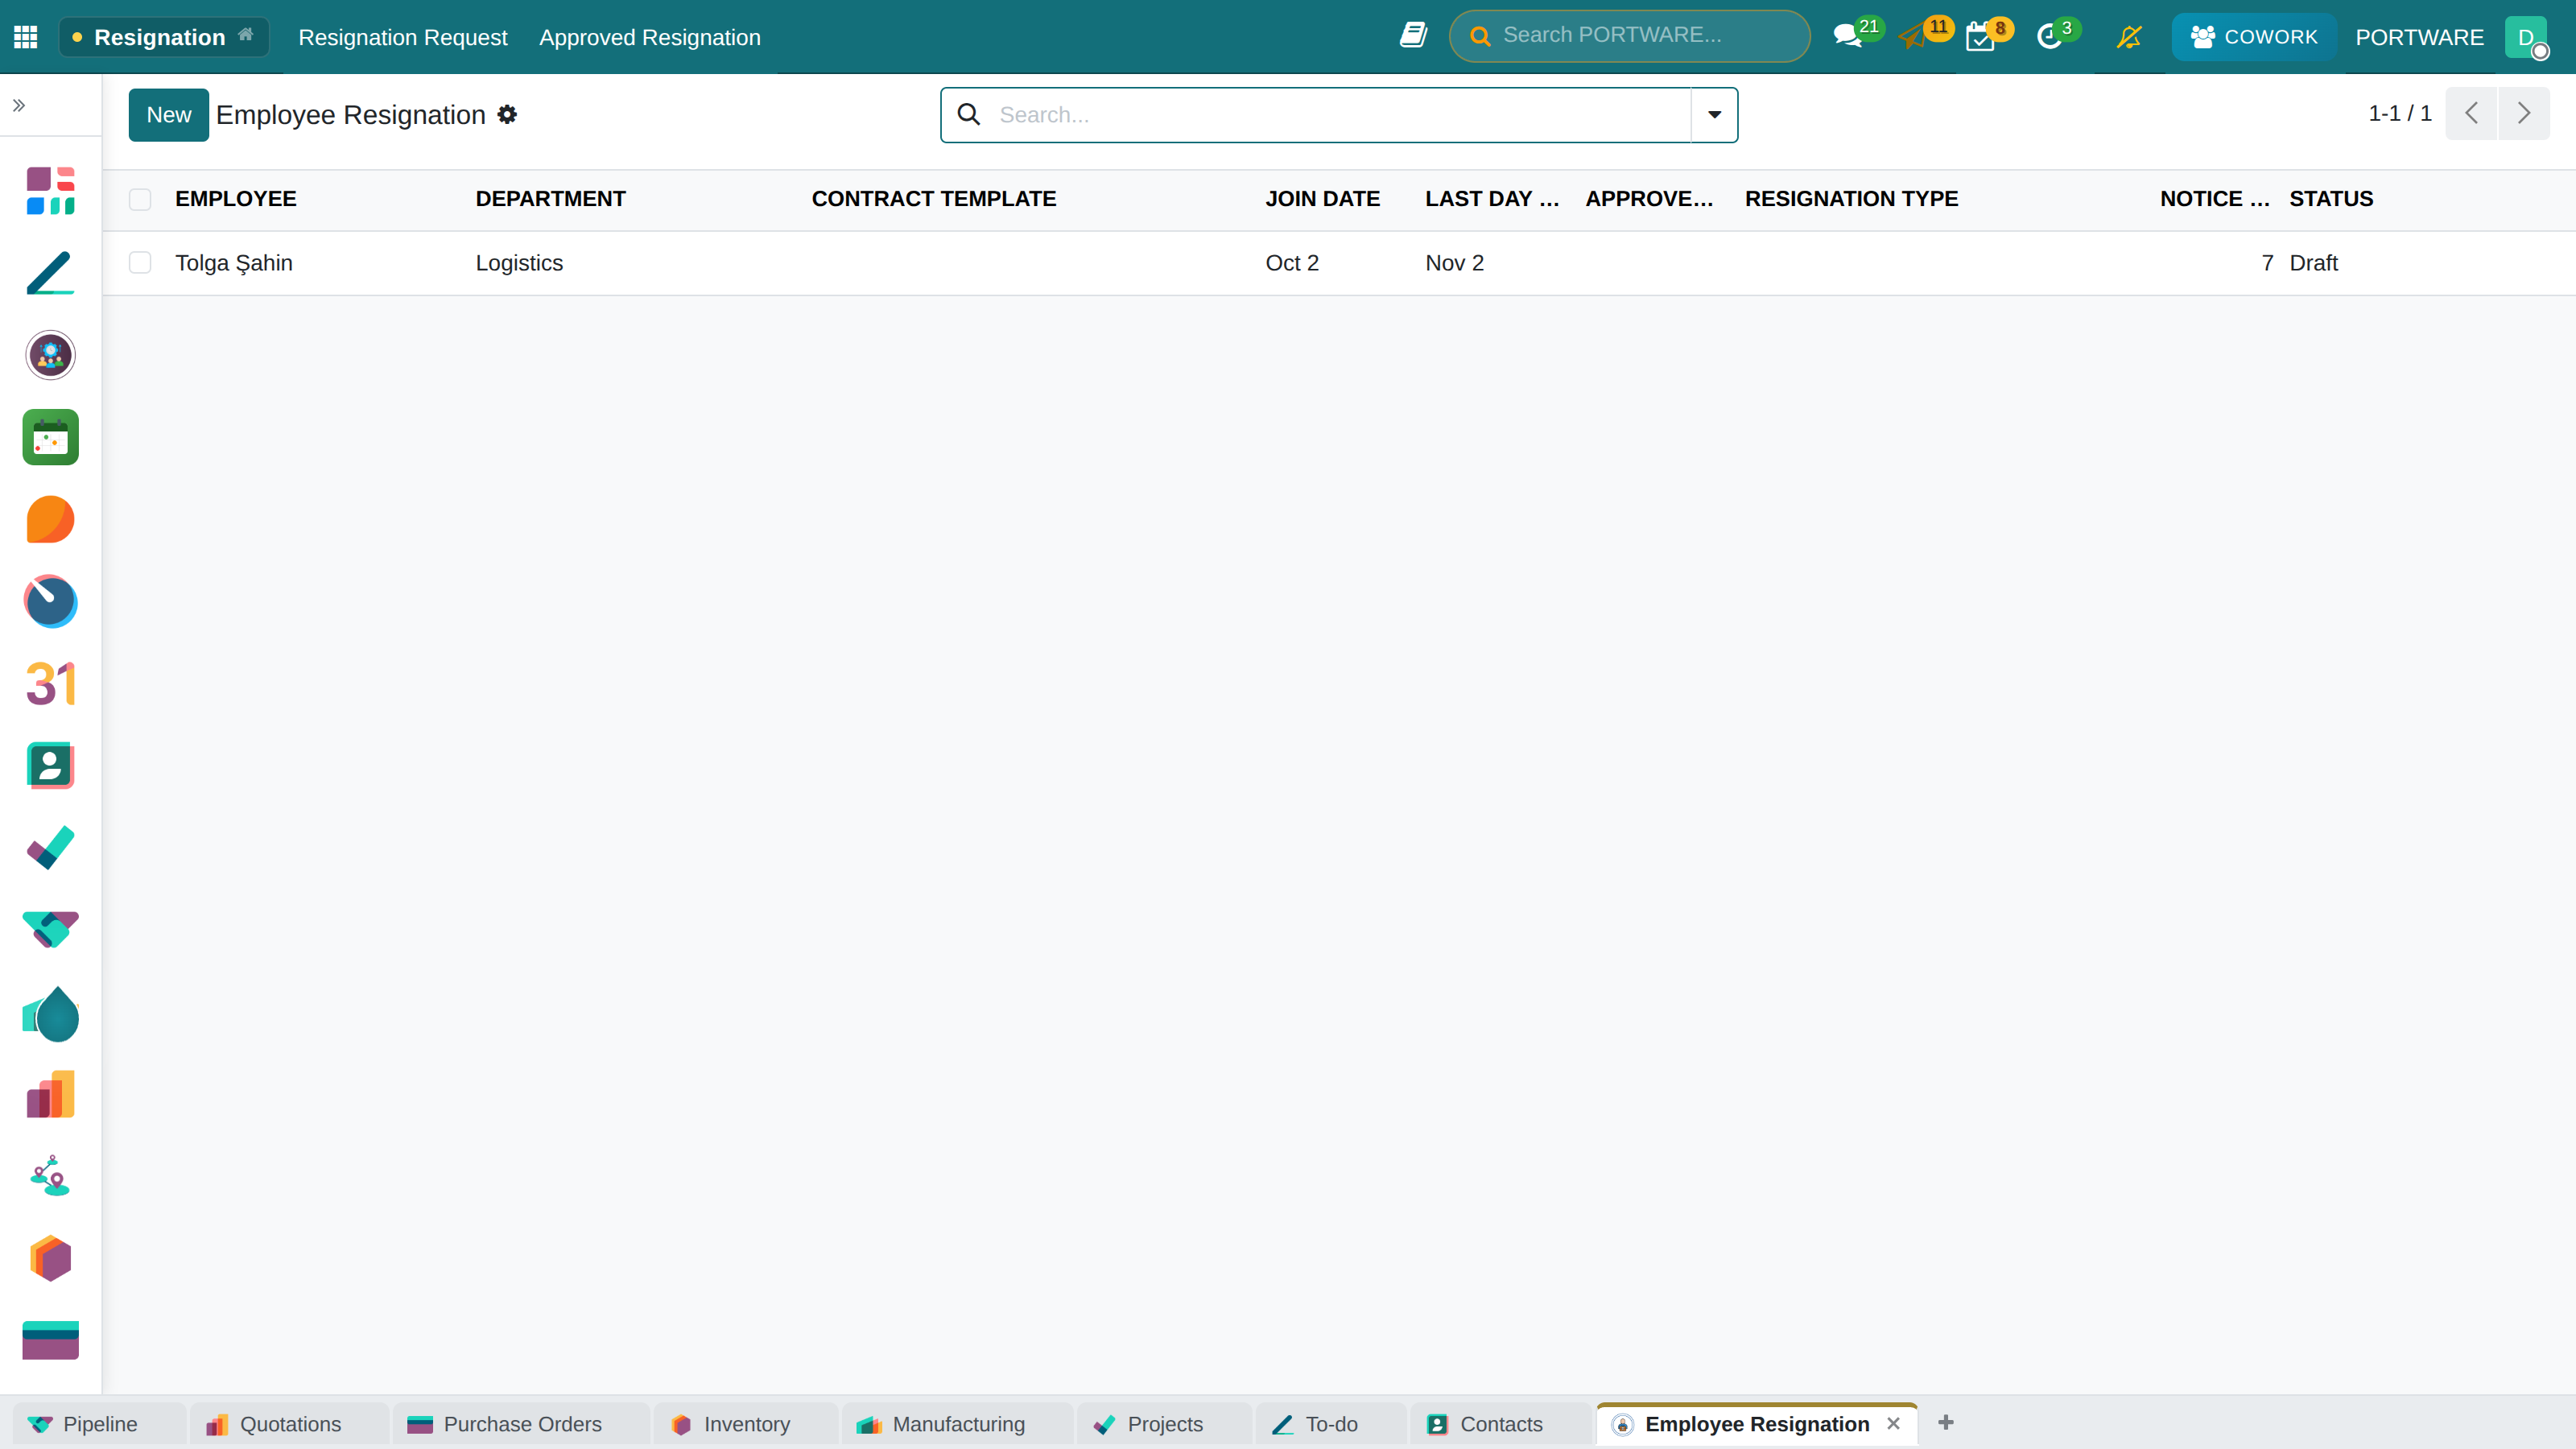Open the user avatar menu
2576x1449 pixels.
coord(2526,37)
